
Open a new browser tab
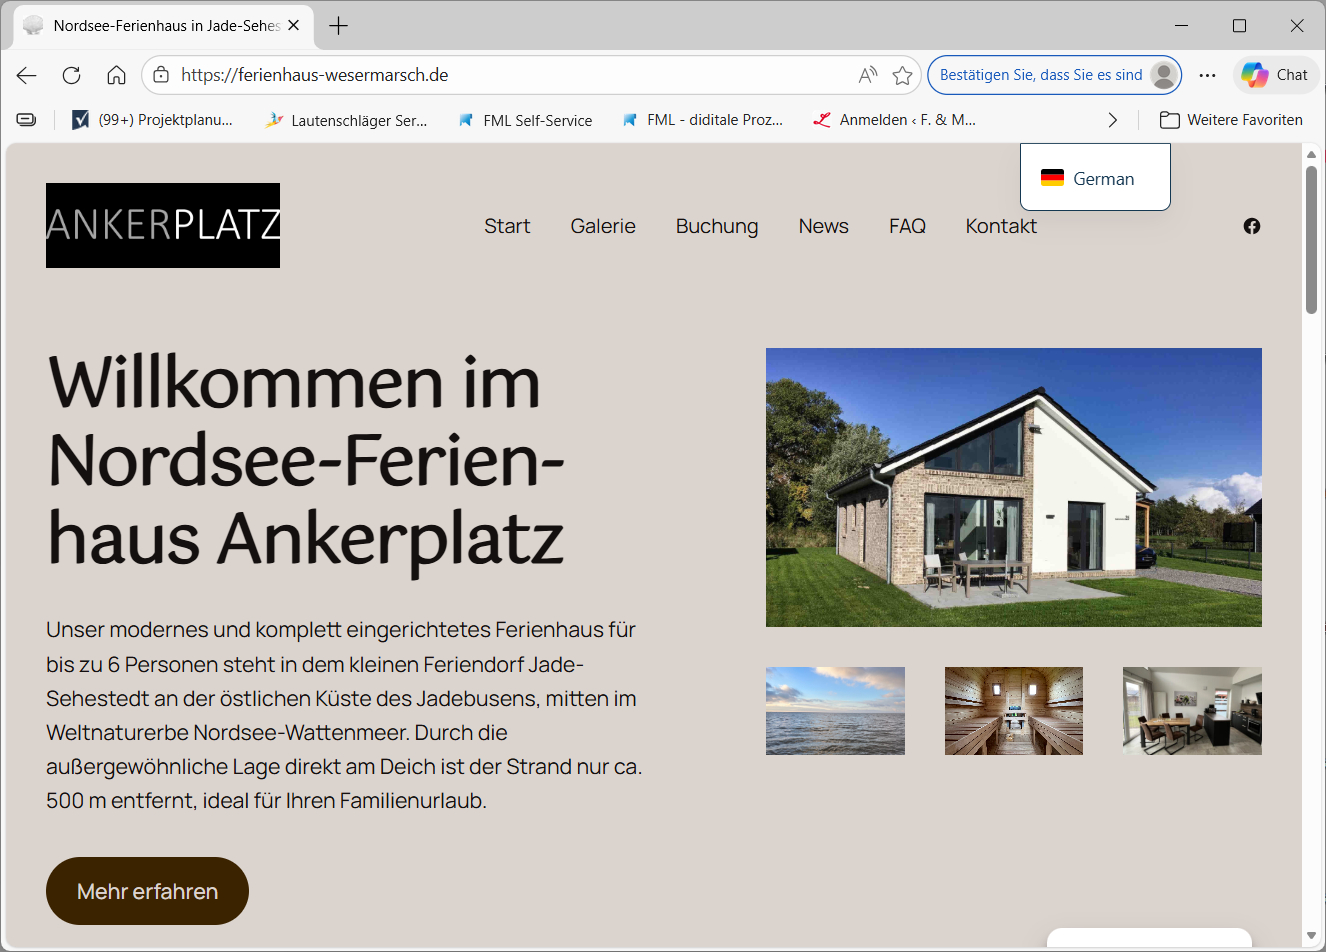click(339, 26)
